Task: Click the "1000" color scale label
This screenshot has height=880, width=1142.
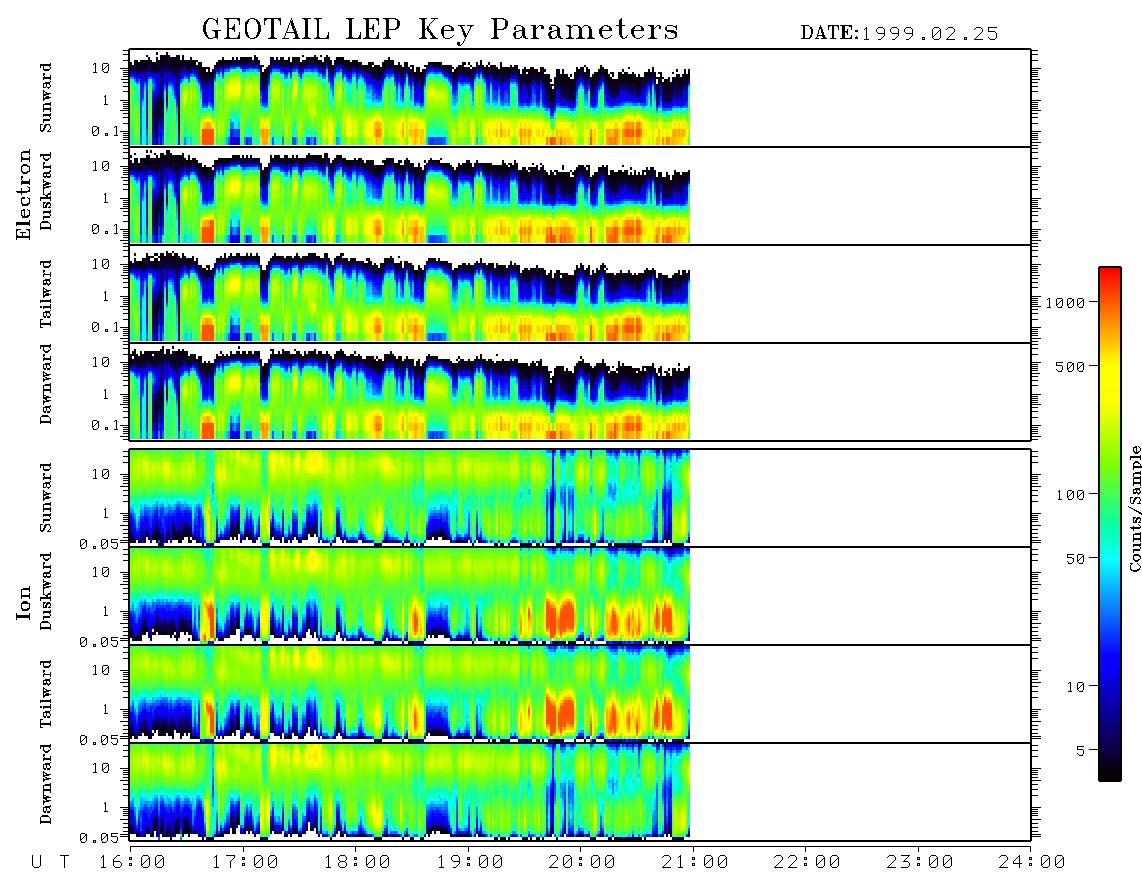Action: pos(1066,303)
